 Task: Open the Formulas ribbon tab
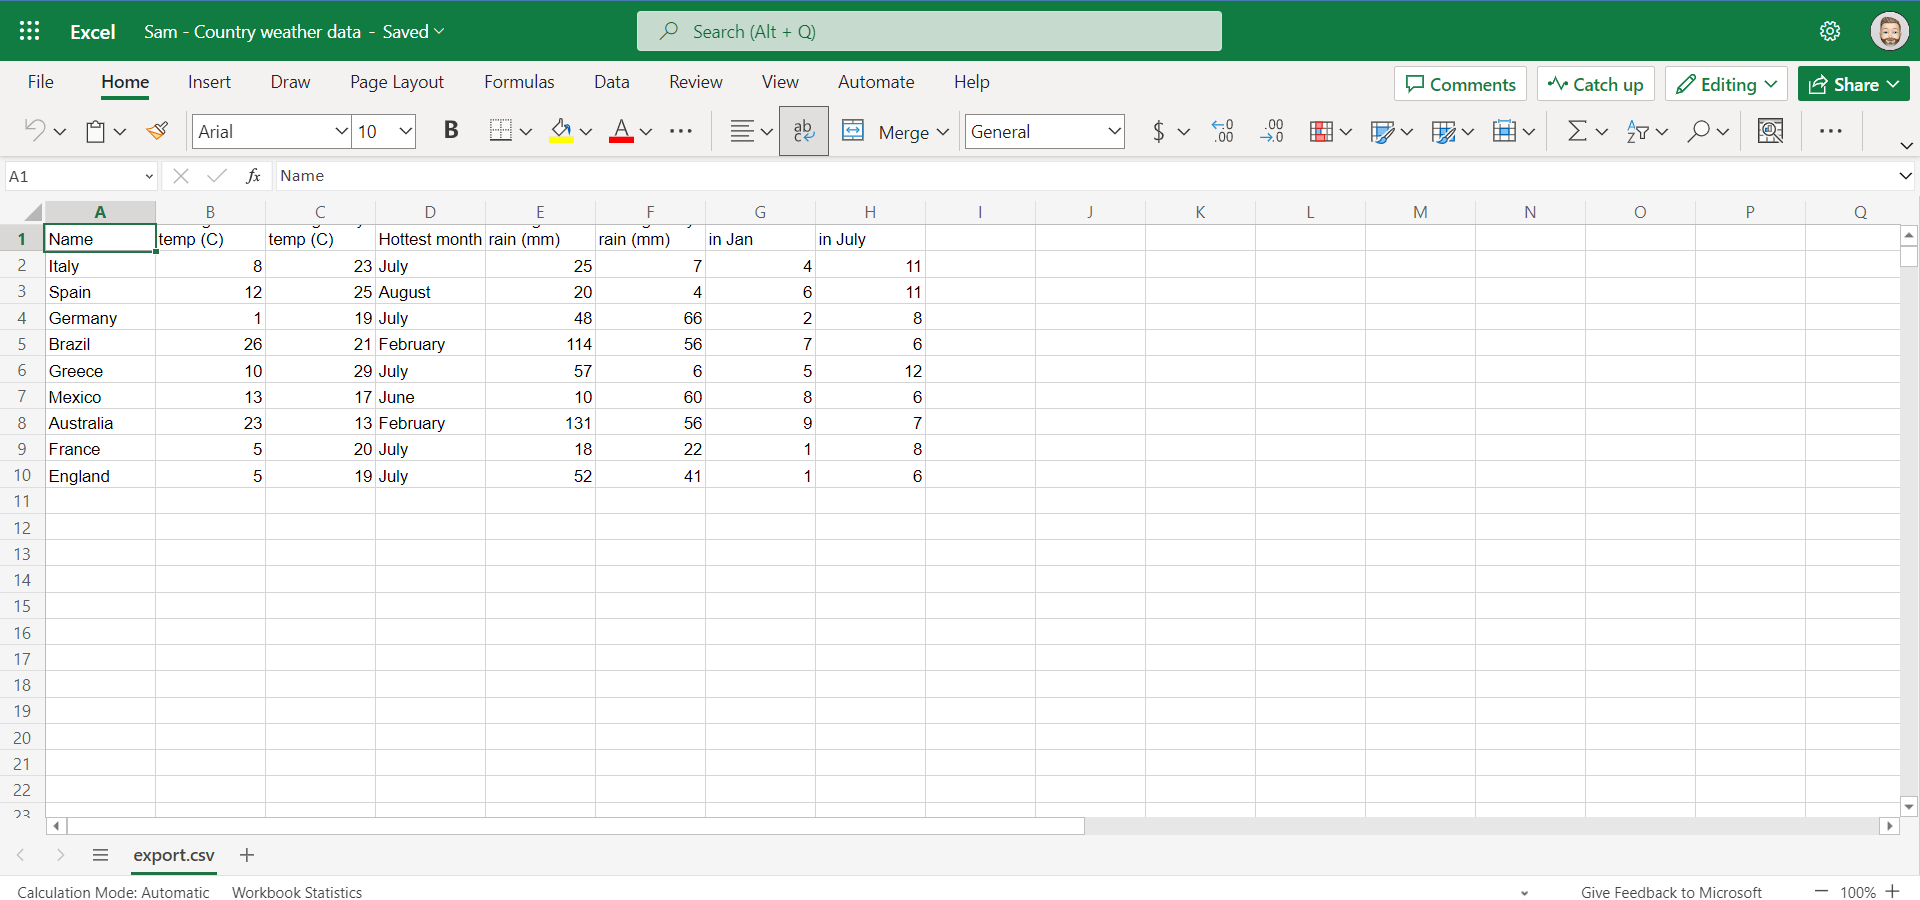(x=519, y=82)
